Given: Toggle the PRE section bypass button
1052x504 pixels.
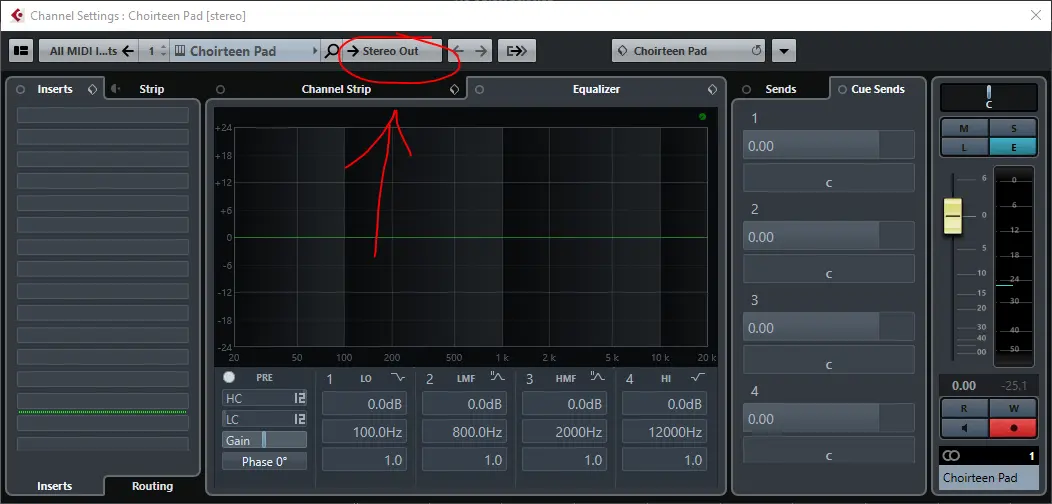Looking at the screenshot, I should tap(229, 377).
